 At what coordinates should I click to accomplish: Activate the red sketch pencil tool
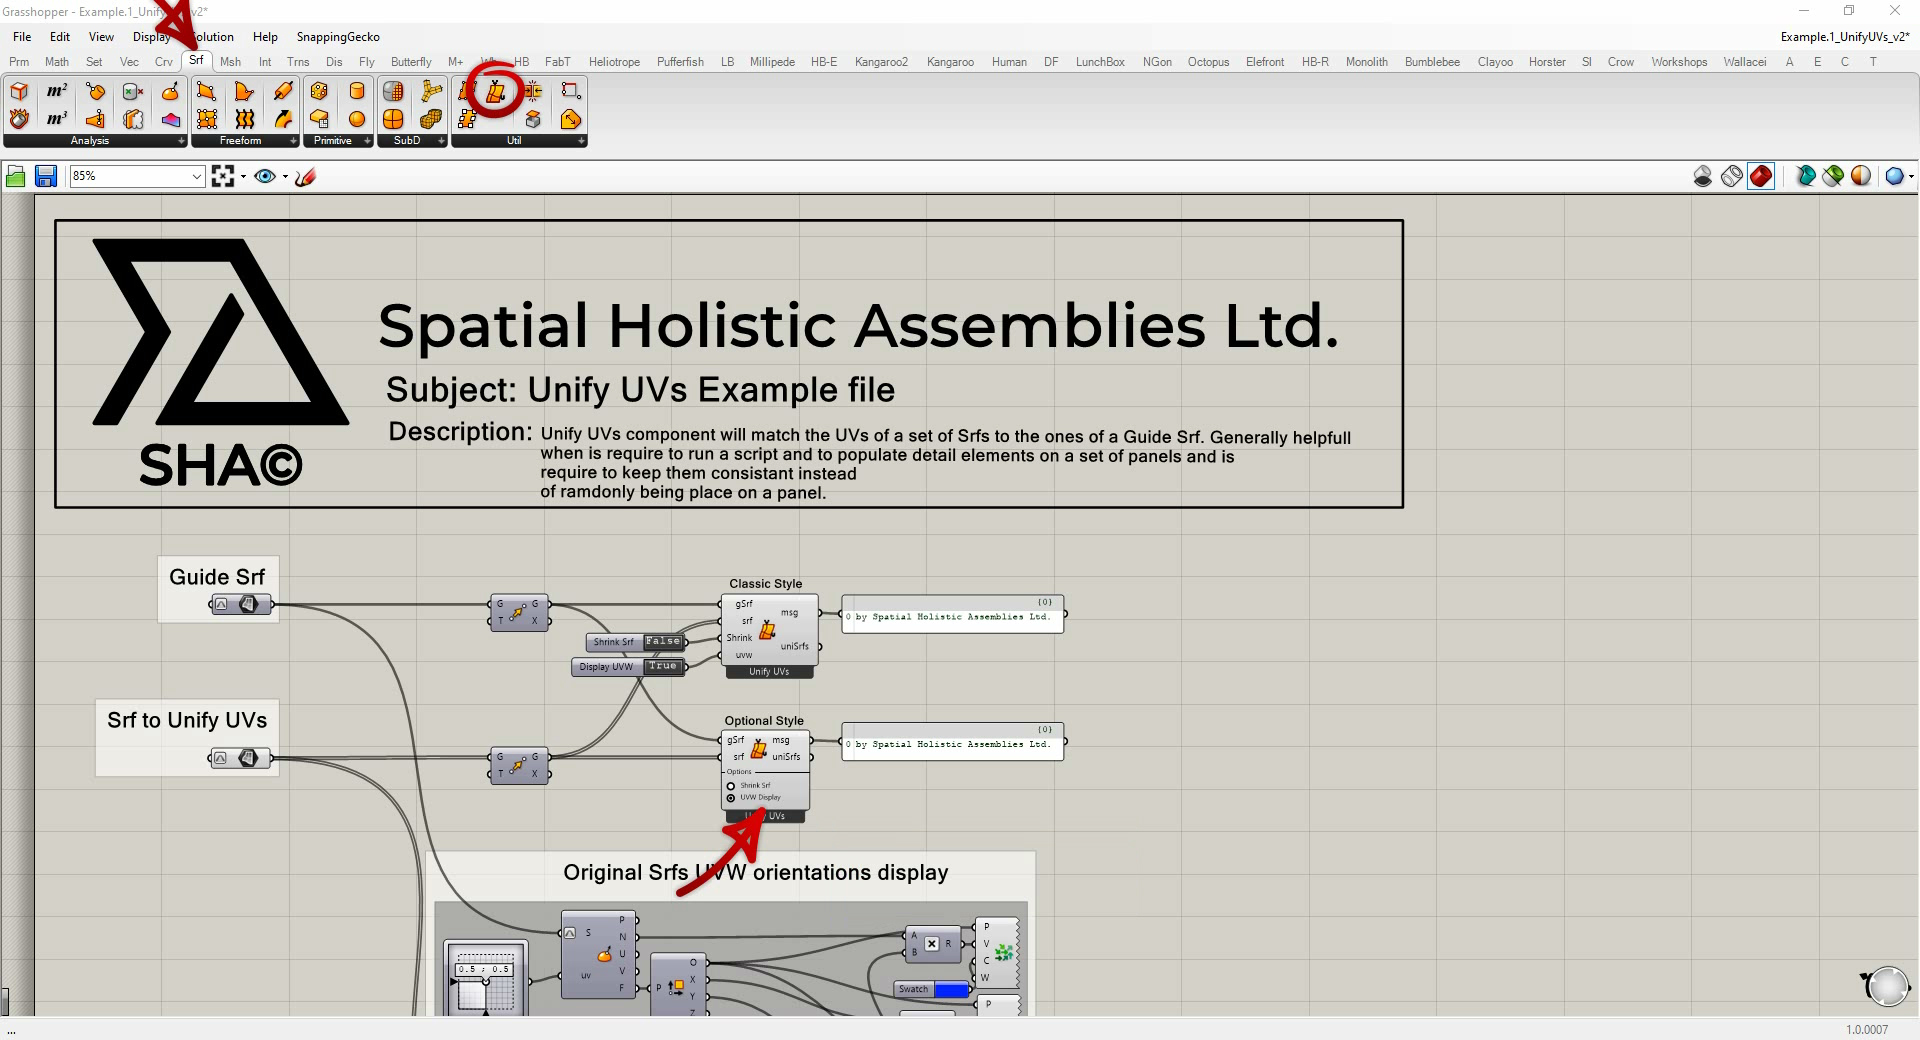pos(306,177)
